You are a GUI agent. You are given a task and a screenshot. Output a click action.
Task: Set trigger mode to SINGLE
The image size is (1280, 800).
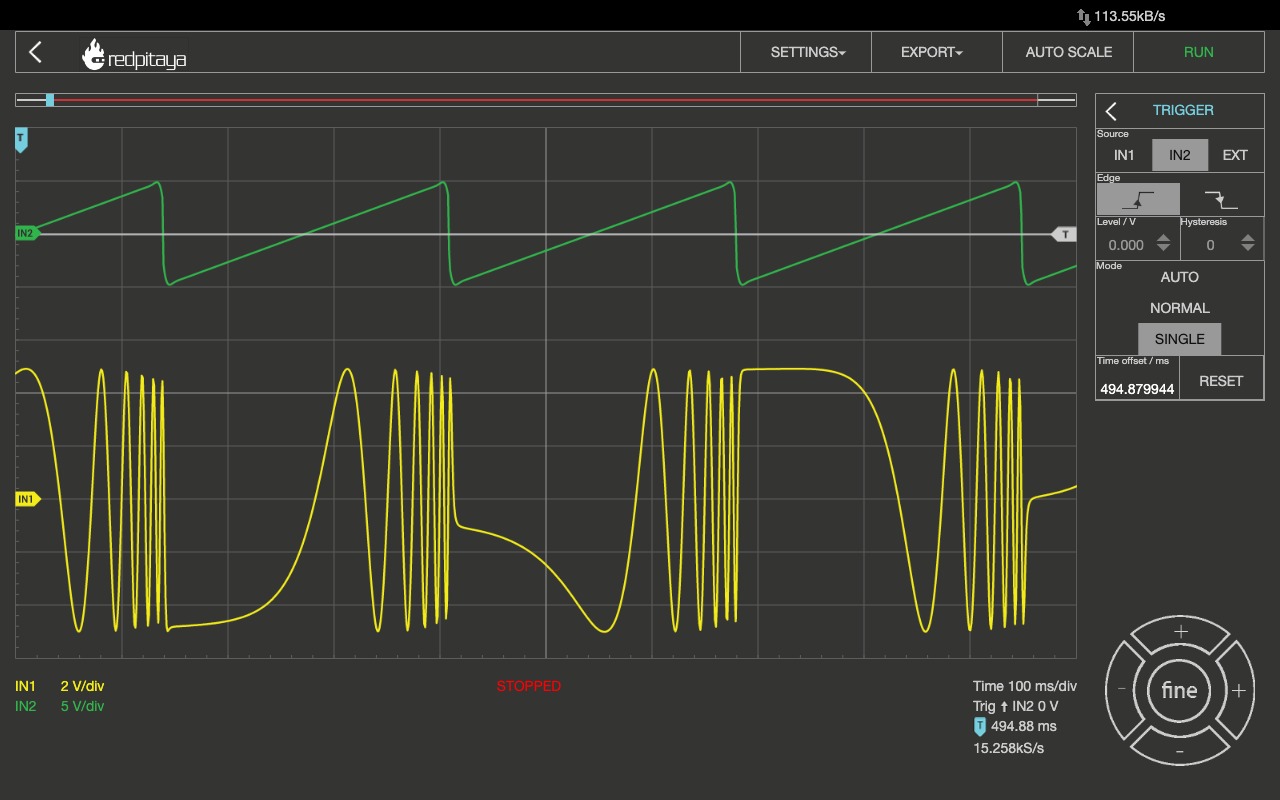click(x=1180, y=339)
